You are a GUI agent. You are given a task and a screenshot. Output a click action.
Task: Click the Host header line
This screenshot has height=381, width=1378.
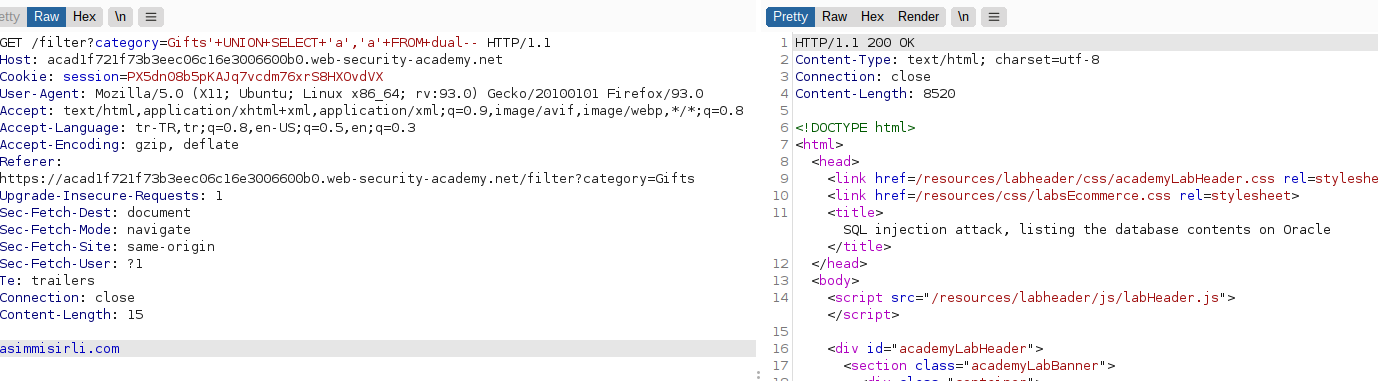tap(251, 59)
